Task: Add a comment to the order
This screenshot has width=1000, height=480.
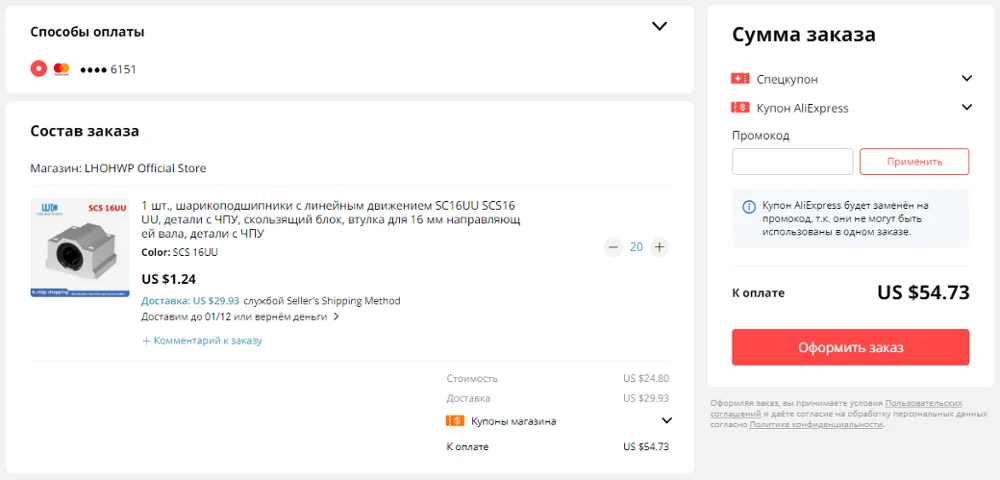Action: coord(202,341)
